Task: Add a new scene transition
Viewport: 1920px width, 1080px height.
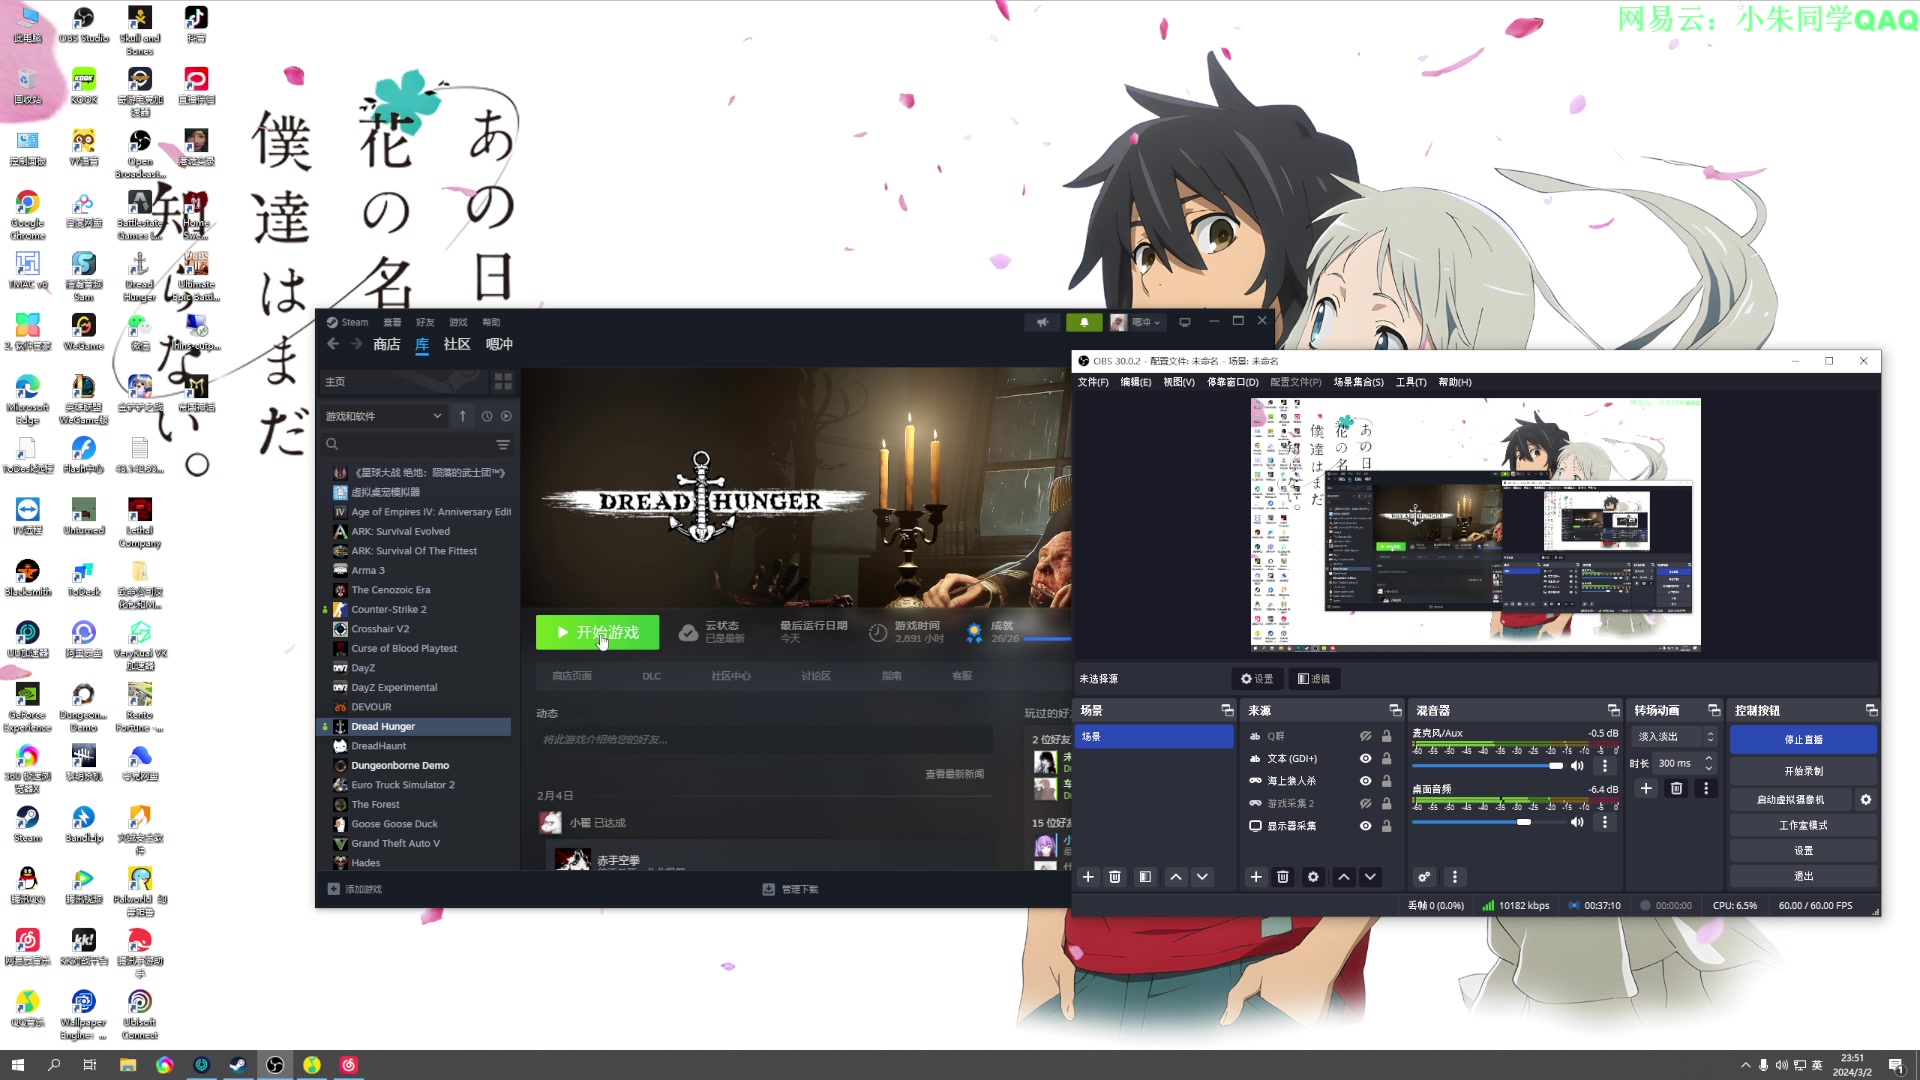Action: (1646, 788)
